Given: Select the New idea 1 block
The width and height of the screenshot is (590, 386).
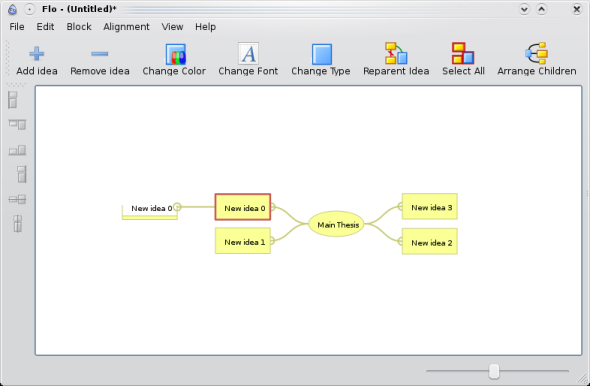Looking at the screenshot, I should [x=243, y=241].
